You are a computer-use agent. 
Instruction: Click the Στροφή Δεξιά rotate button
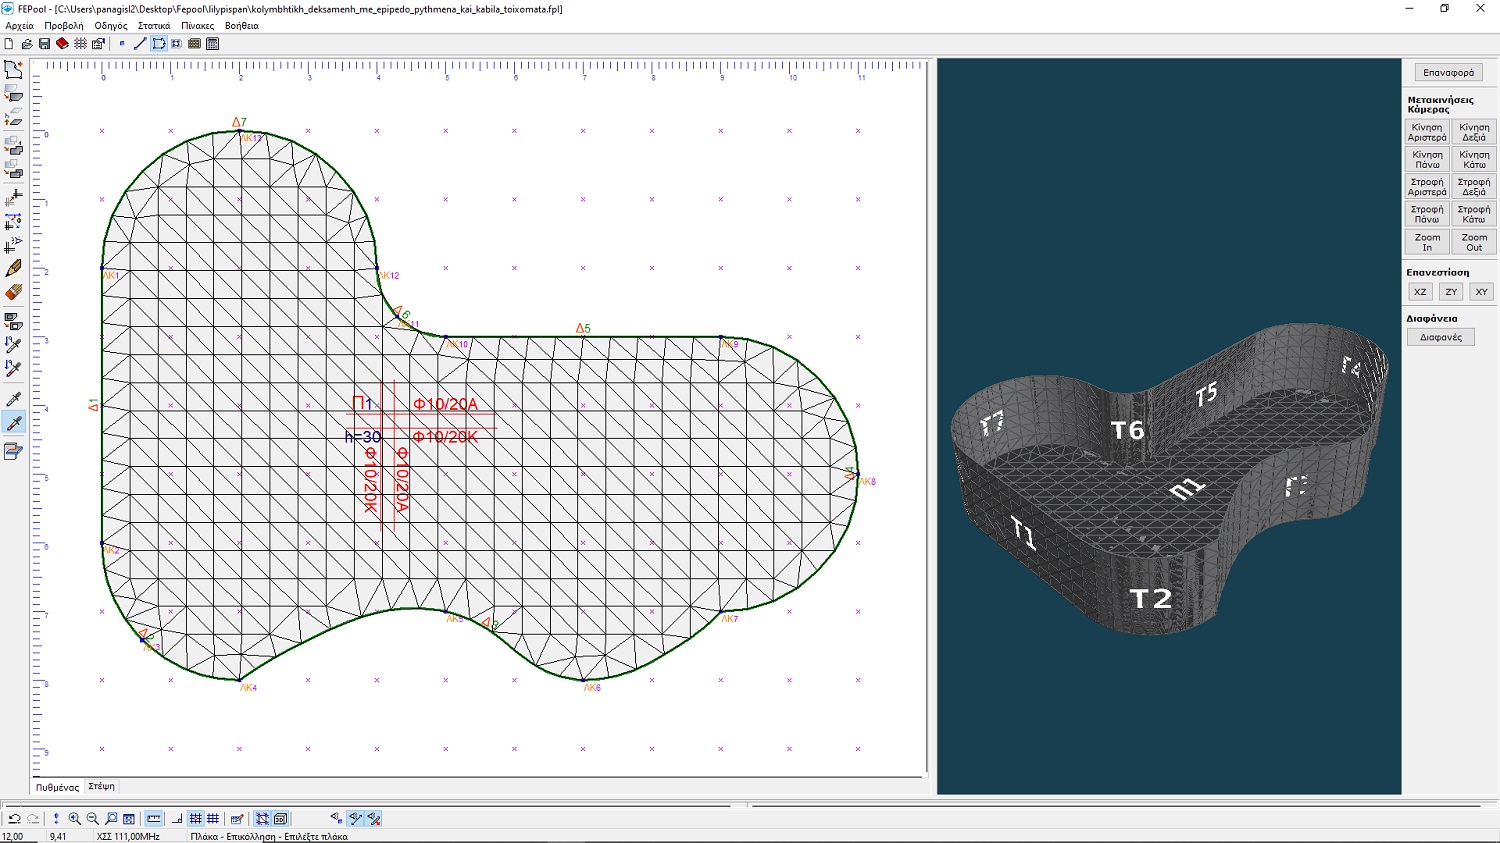pyautogui.click(x=1474, y=187)
